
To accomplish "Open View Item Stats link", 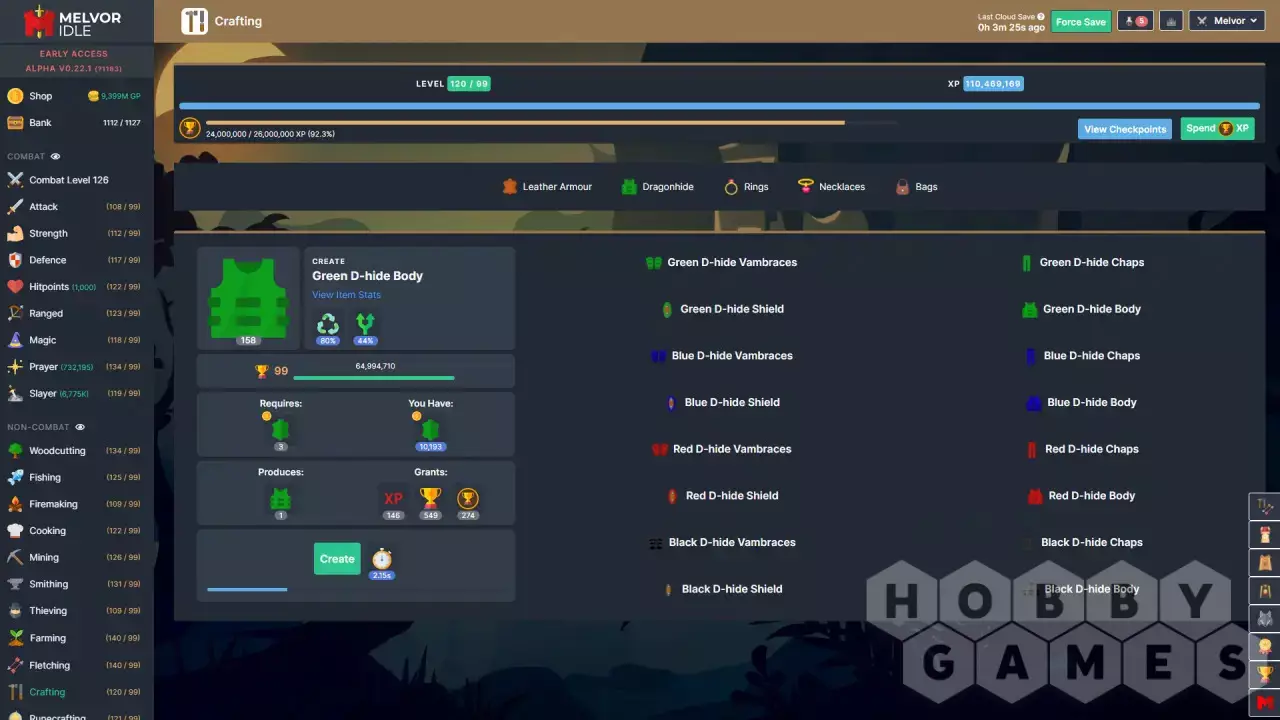I will [x=346, y=295].
